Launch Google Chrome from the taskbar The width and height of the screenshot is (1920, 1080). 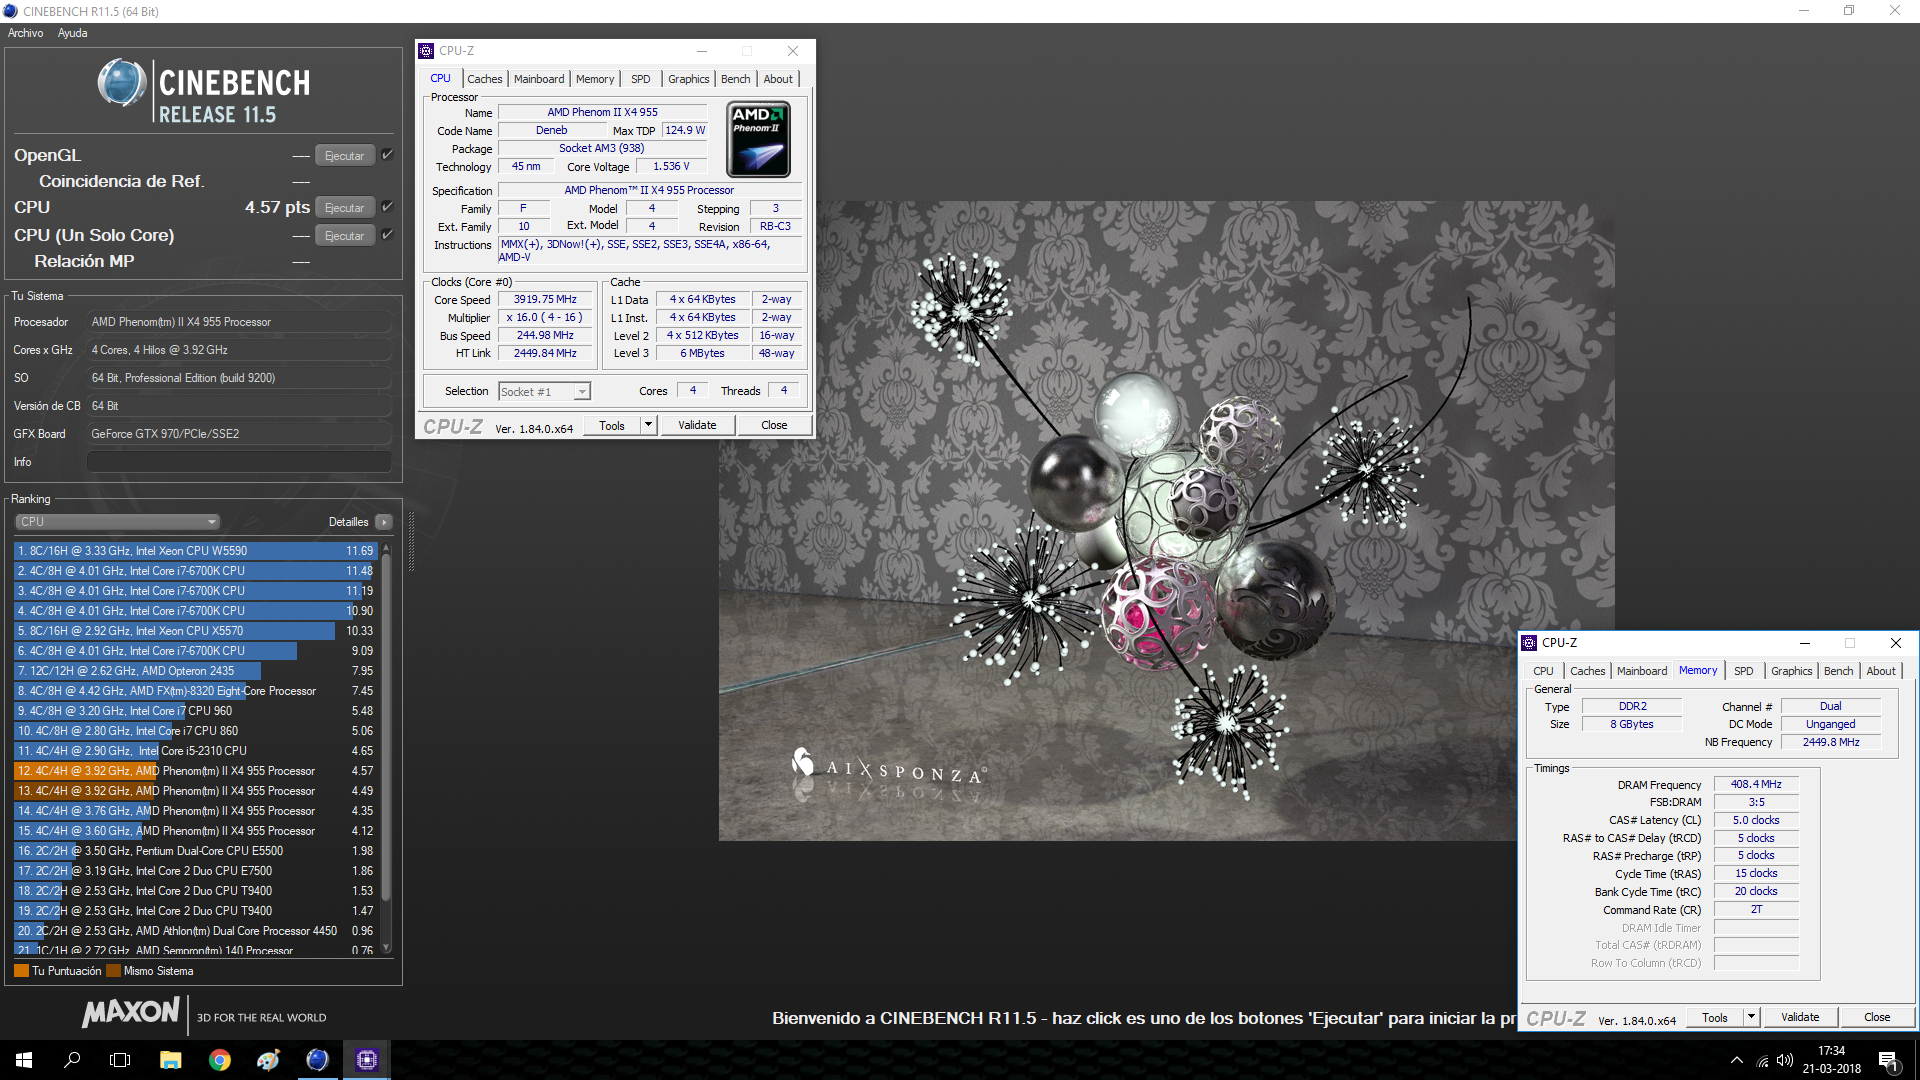[x=219, y=1060]
